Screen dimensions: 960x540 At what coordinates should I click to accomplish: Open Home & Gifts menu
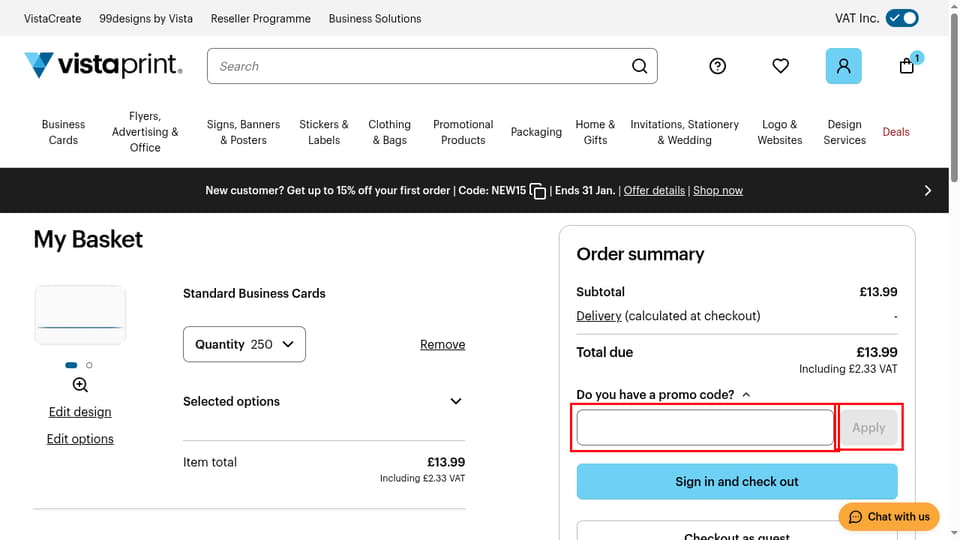click(595, 132)
